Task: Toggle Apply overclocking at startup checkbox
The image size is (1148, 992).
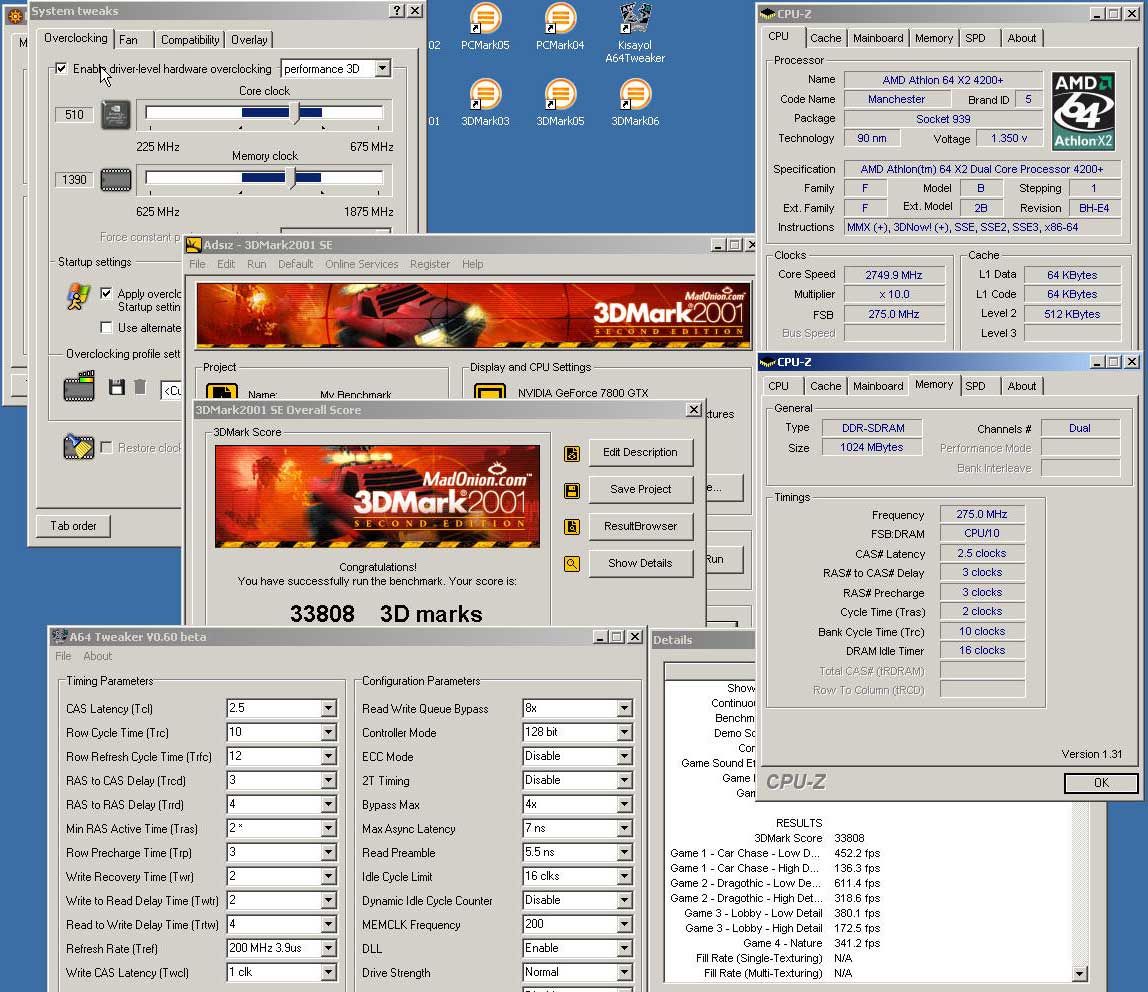Action: pyautogui.click(x=106, y=293)
